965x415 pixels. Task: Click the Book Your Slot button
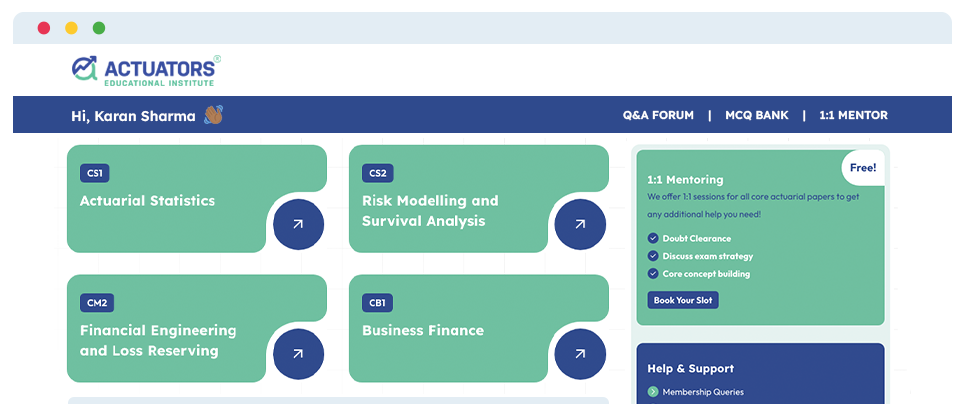[683, 300]
